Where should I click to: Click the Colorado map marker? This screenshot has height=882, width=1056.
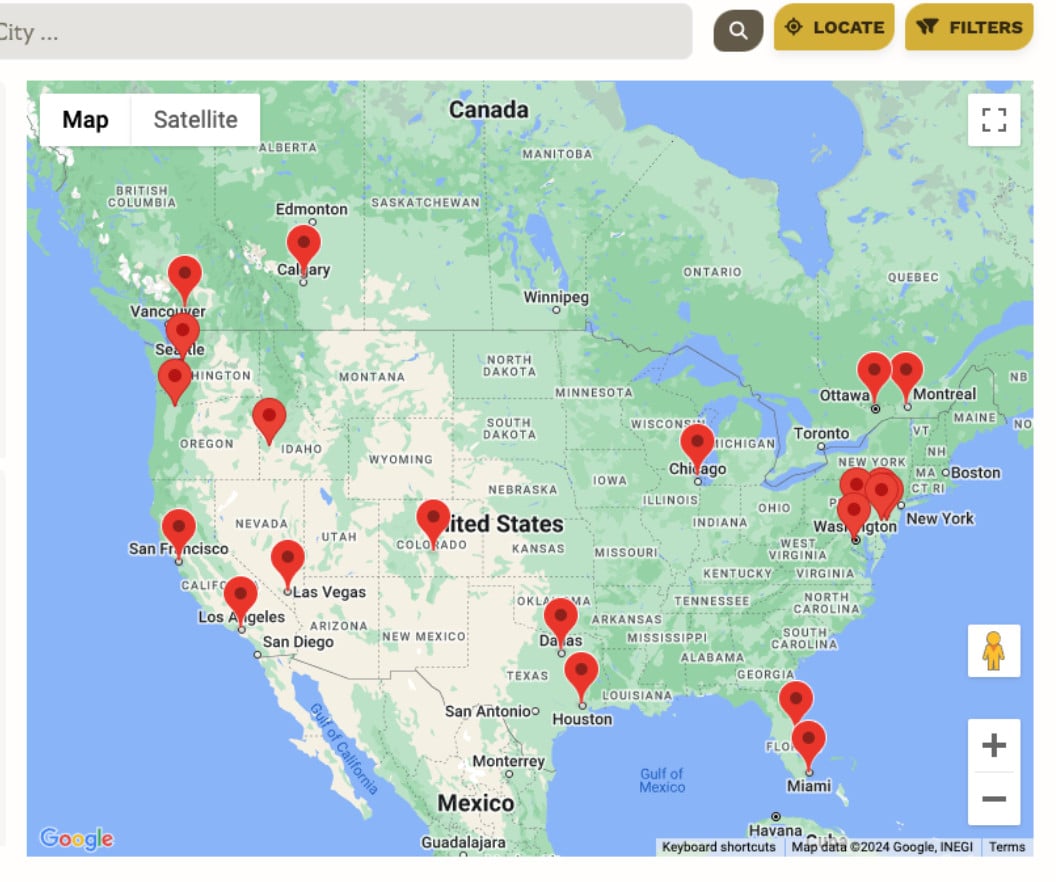click(x=433, y=521)
